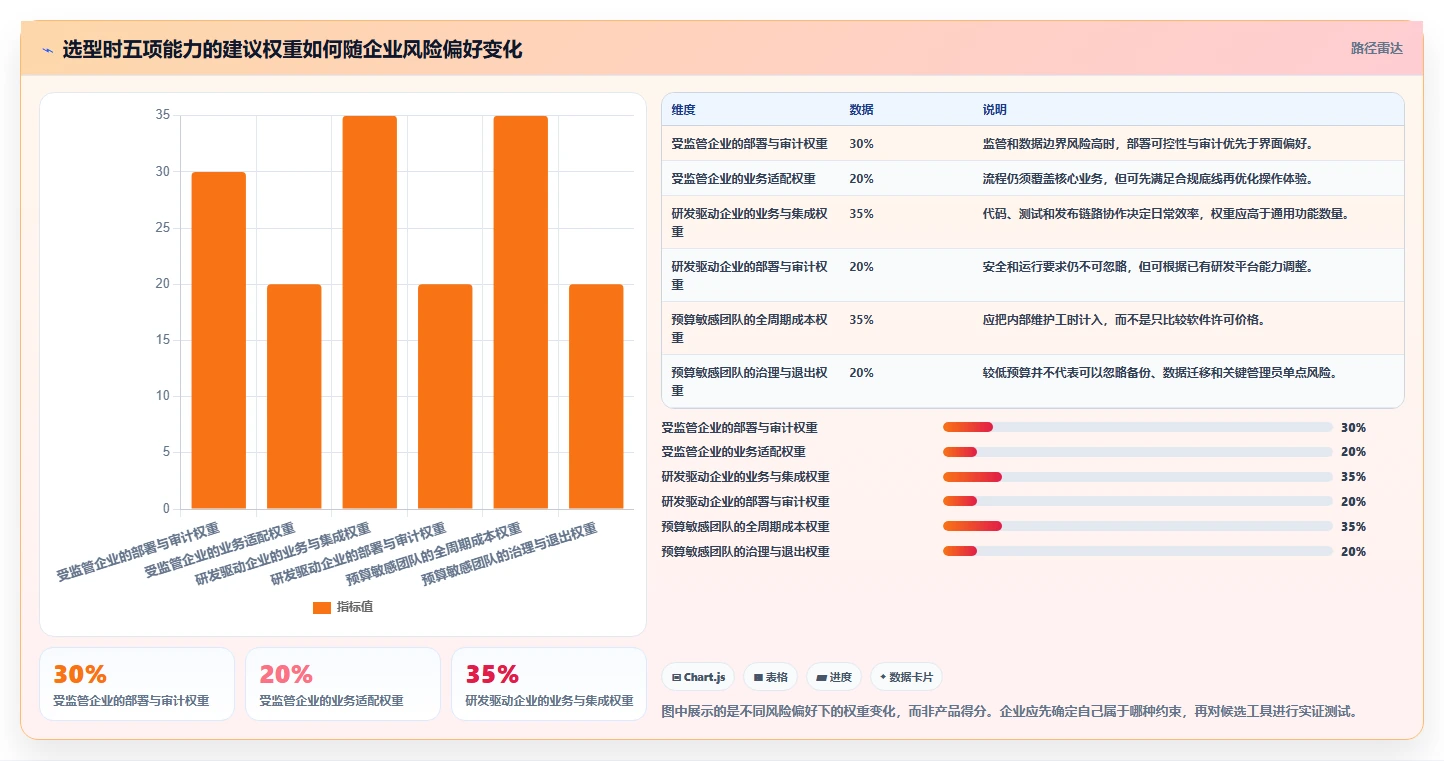Click the bar for 研发驱动企业的部署与审计权重
The image size is (1444, 761).
445,396
